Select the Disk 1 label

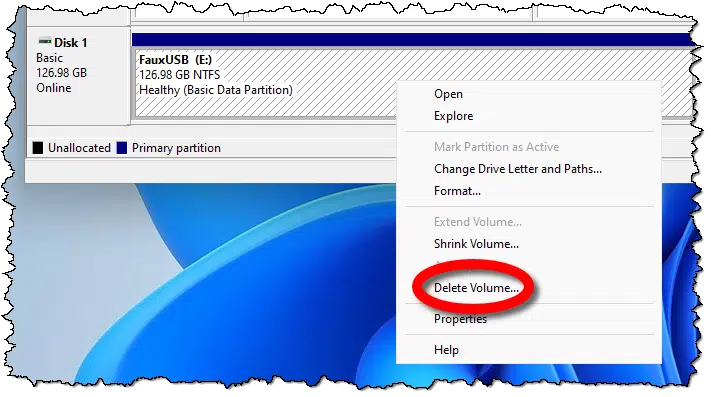(70, 43)
